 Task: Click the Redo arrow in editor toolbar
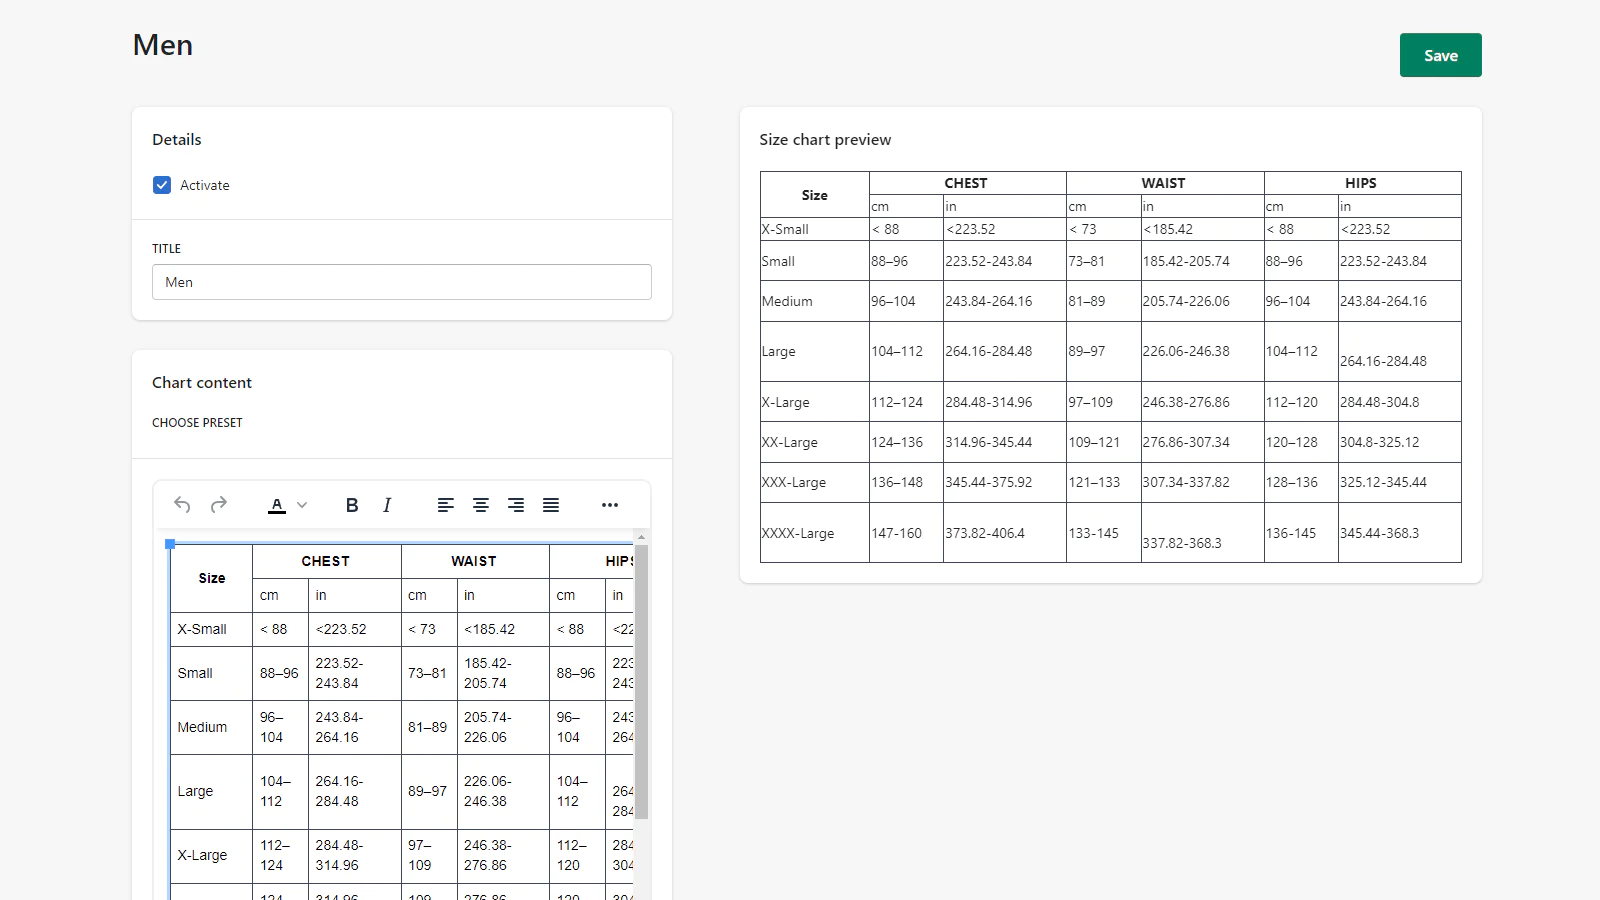[x=219, y=505]
